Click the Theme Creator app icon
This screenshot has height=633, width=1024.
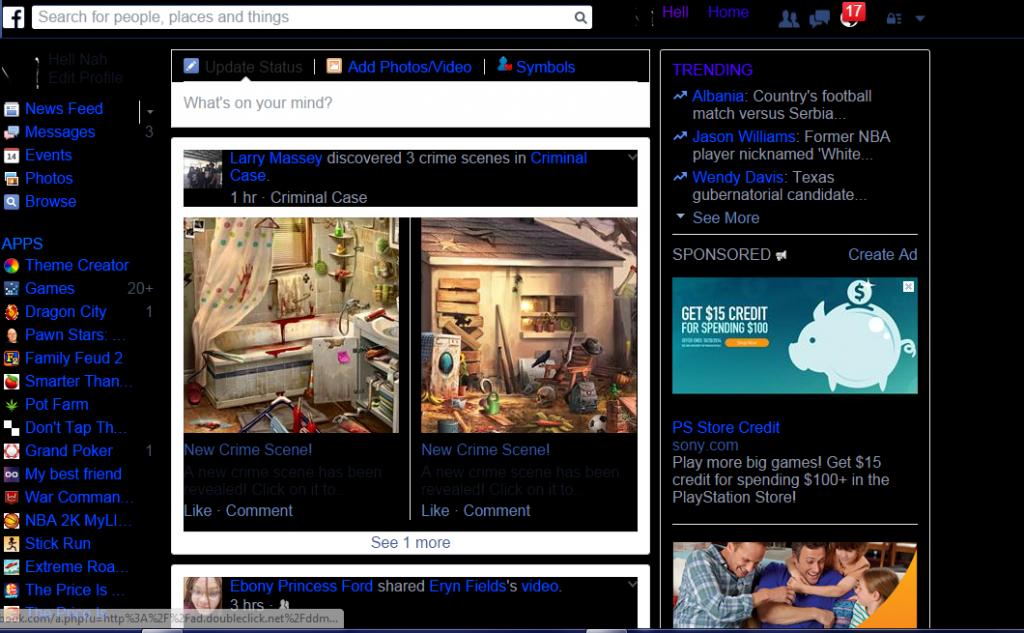tap(11, 266)
